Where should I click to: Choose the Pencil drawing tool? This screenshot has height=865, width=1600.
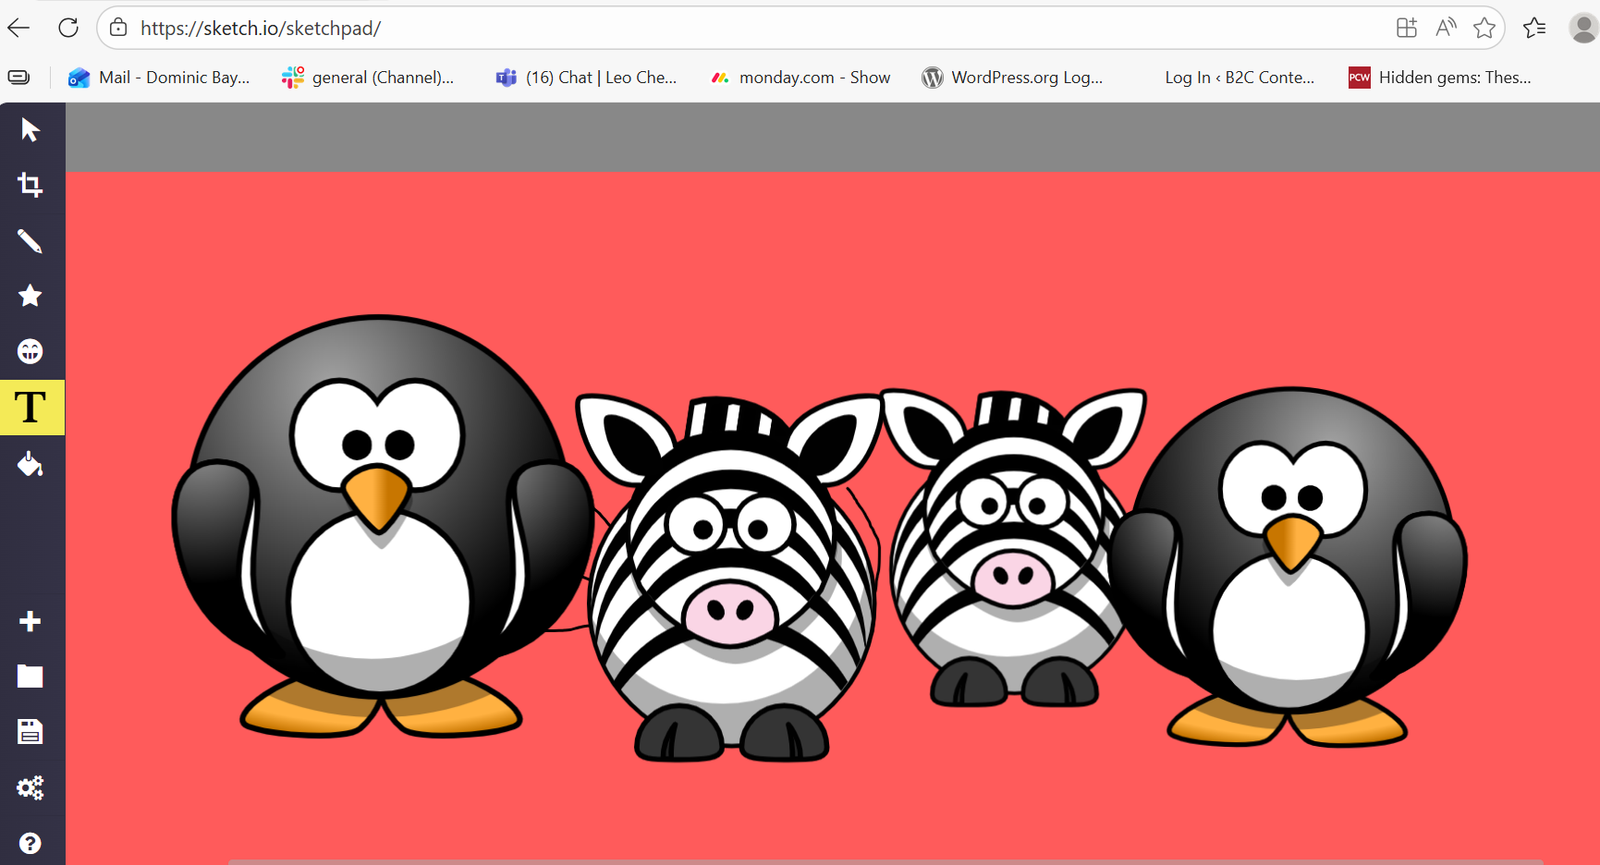point(30,241)
